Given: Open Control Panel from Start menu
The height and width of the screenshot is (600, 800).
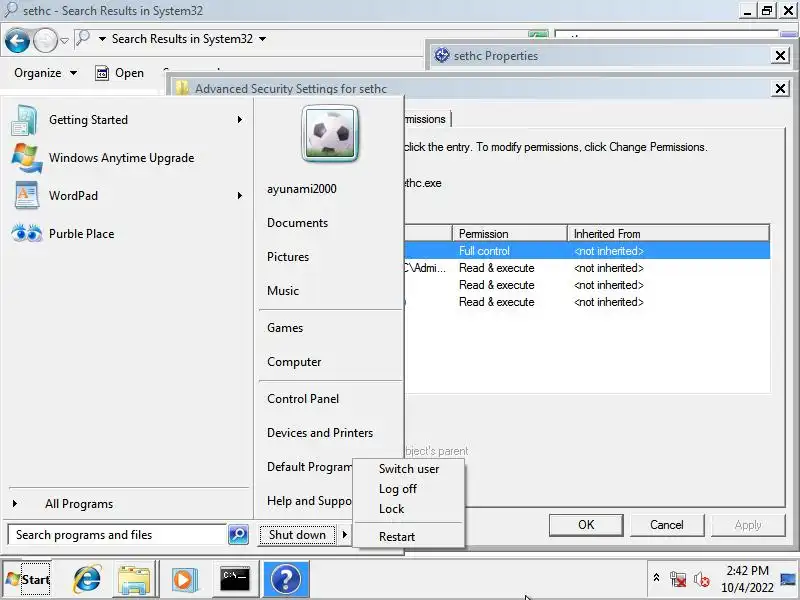Looking at the screenshot, I should pos(303,399).
